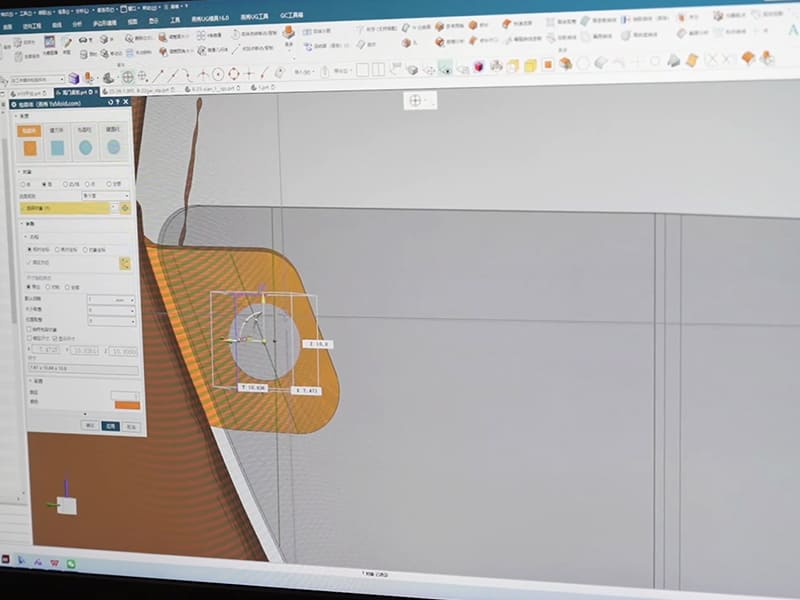This screenshot has width=800, height=600.
Task: Click the quadrant snap point icon (red dotted circle)
Action: pyautogui.click(x=234, y=74)
